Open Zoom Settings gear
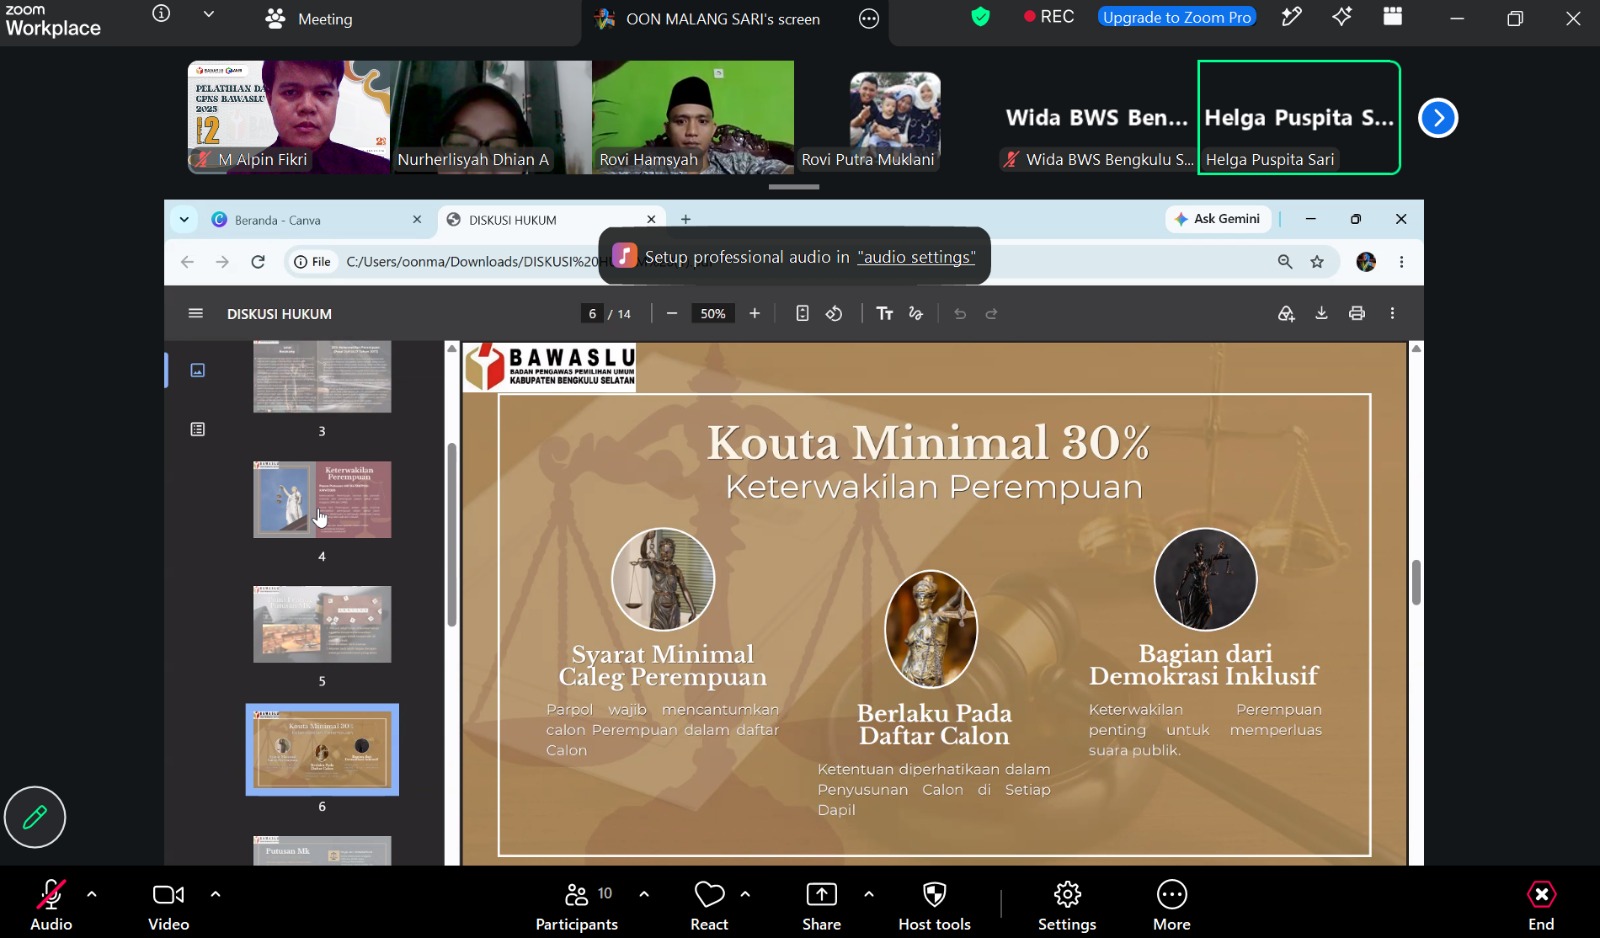The height and width of the screenshot is (938, 1600). [1067, 905]
